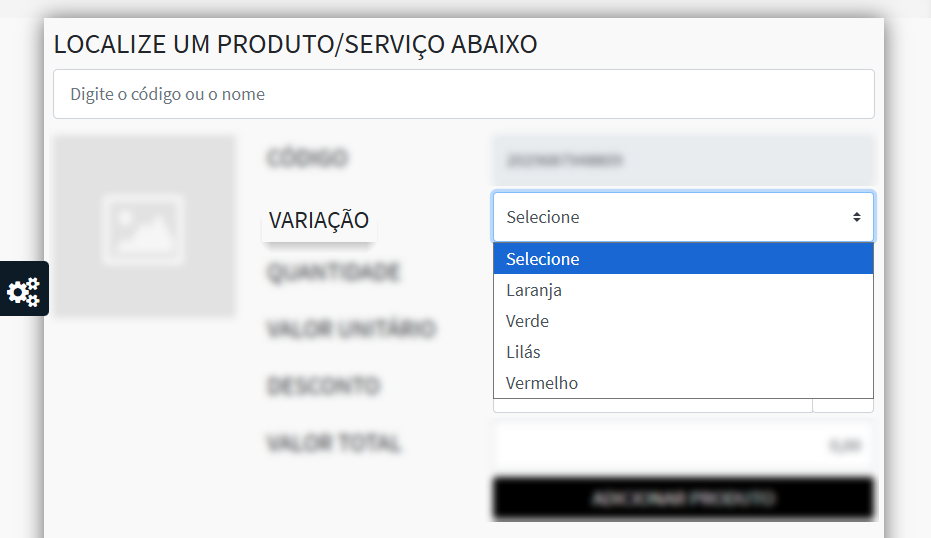Focus the product code or name search field
The image size is (931, 538).
coord(464,94)
